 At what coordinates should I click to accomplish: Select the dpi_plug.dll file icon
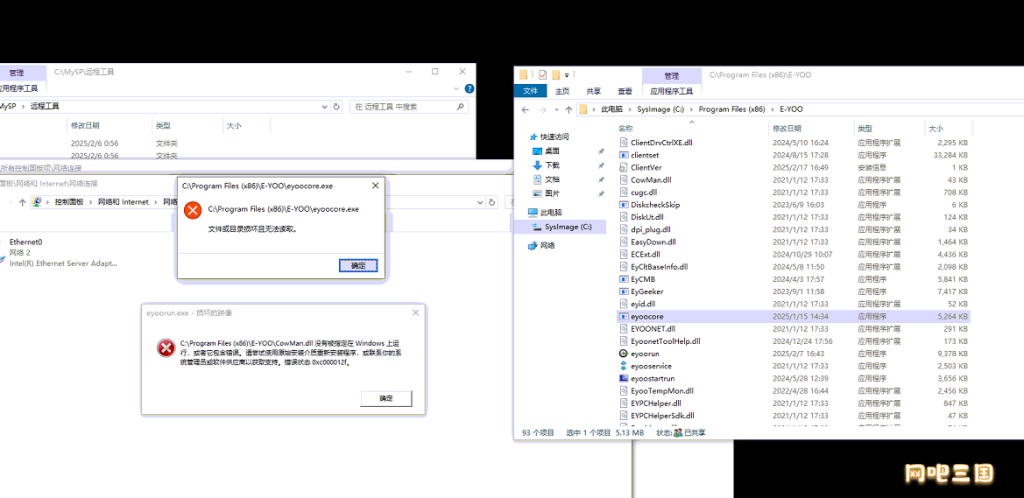[623, 229]
